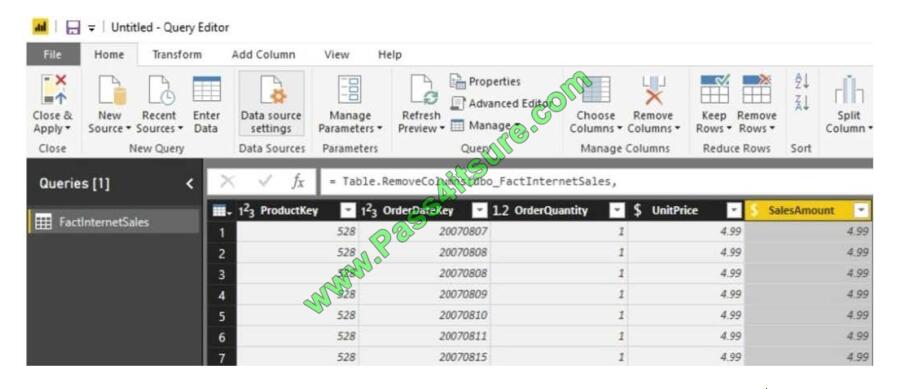Select the Home ribbon tab
Viewport: 898px width, 389px height.
(x=109, y=54)
